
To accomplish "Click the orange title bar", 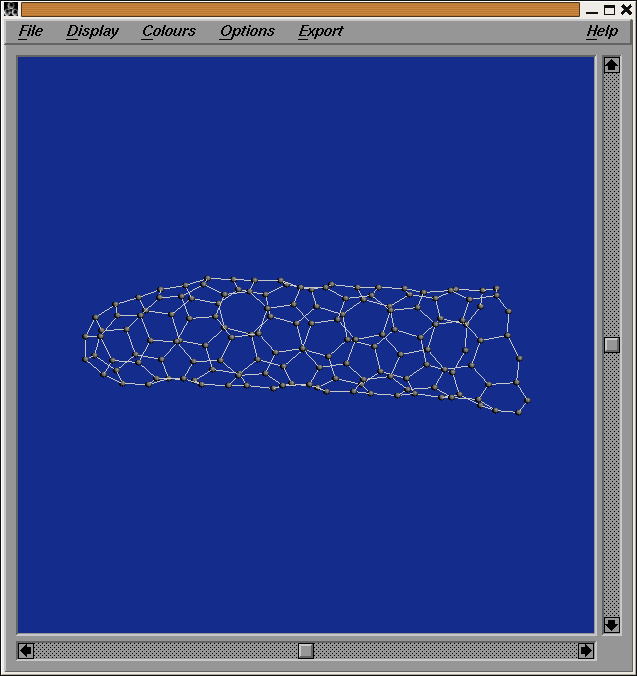I will (300, 9).
